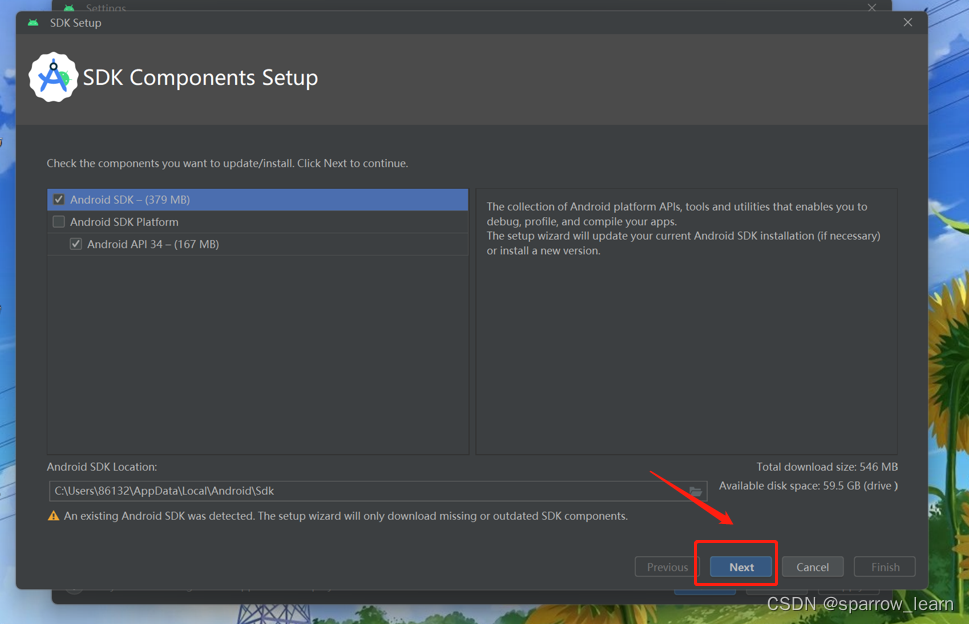Click the Previous button
The image size is (969, 624).
667,567
